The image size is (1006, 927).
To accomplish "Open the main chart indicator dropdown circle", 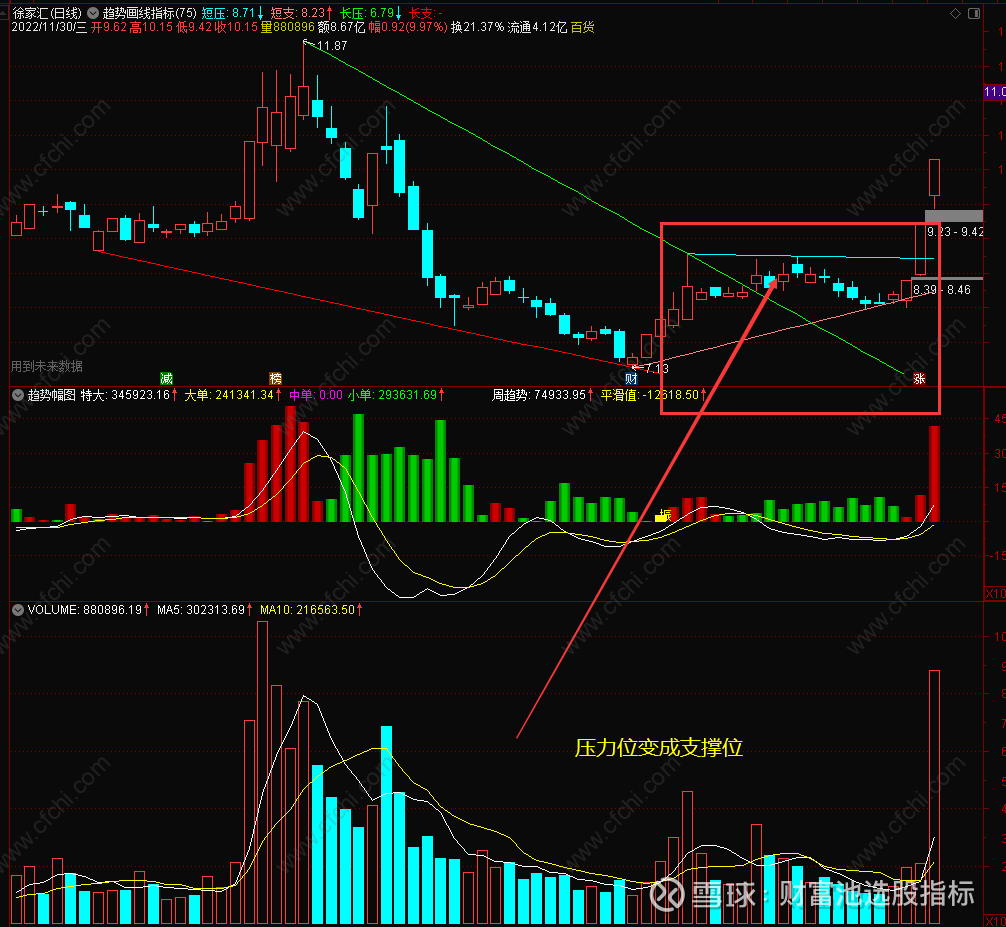I will pos(93,13).
